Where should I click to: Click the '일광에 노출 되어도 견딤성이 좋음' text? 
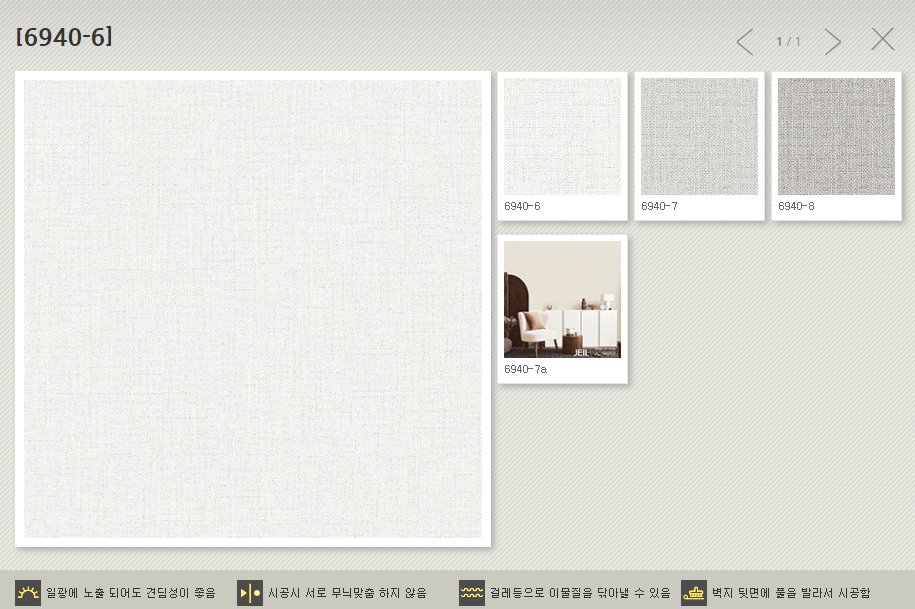click(131, 593)
